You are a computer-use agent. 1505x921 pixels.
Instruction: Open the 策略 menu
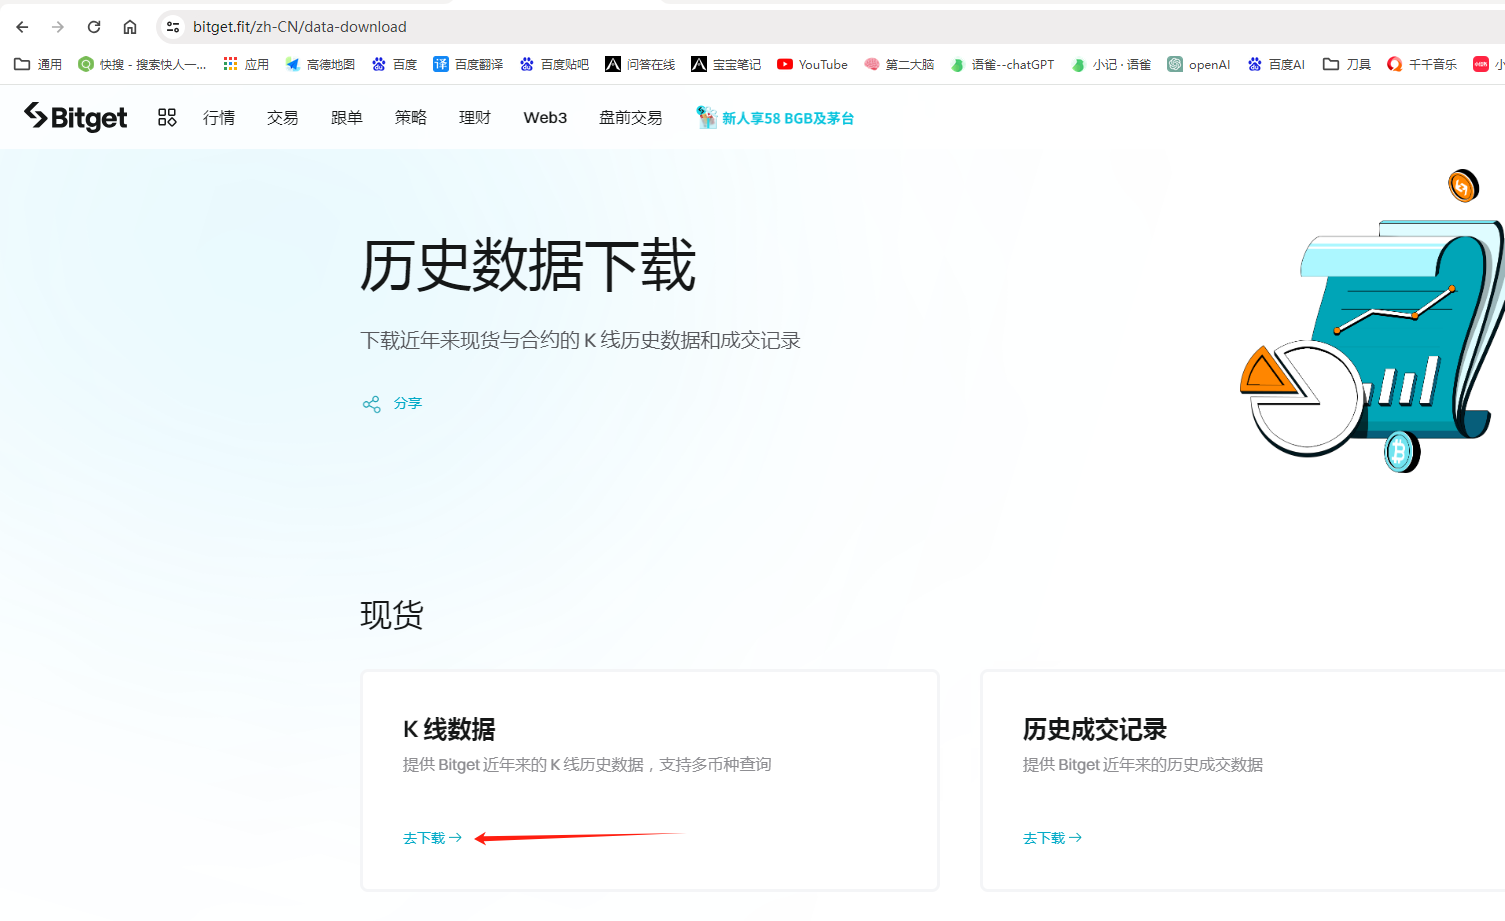(411, 117)
